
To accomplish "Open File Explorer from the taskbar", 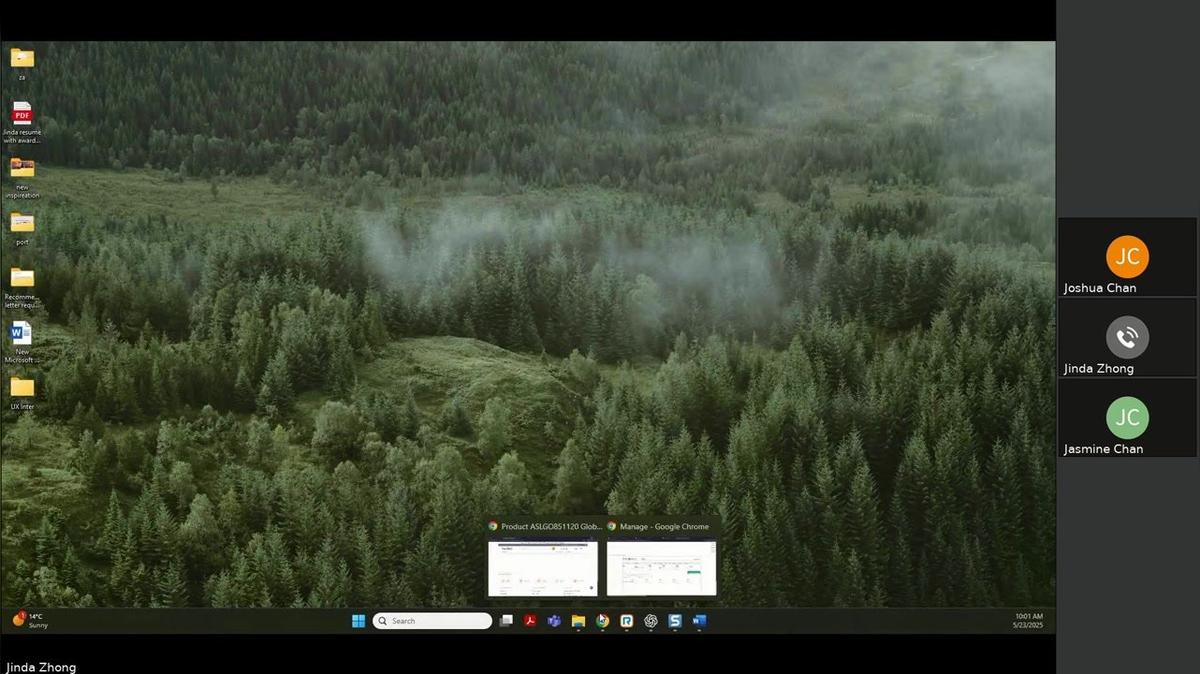I will click(x=578, y=620).
